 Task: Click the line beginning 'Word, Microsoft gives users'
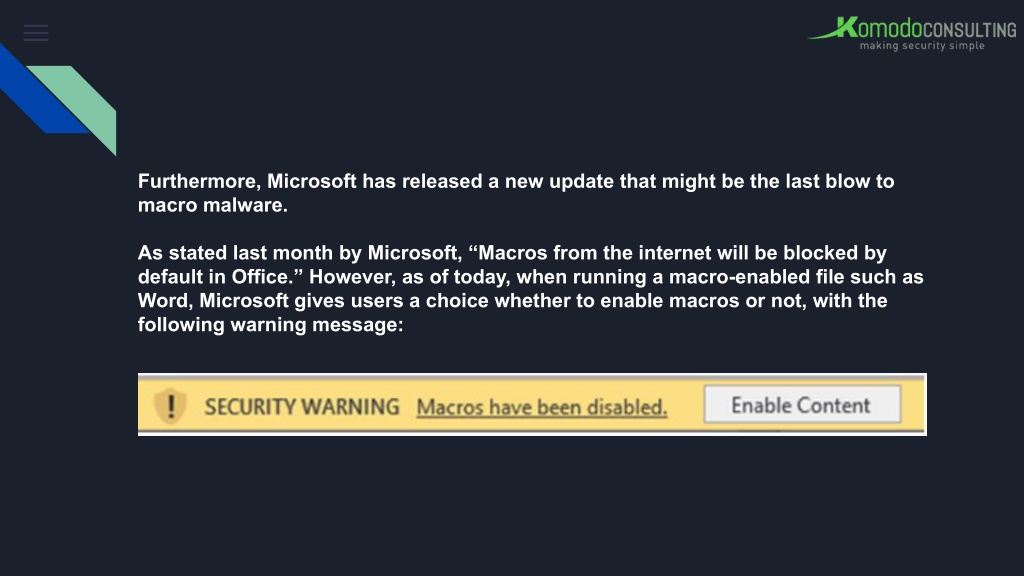coord(513,300)
